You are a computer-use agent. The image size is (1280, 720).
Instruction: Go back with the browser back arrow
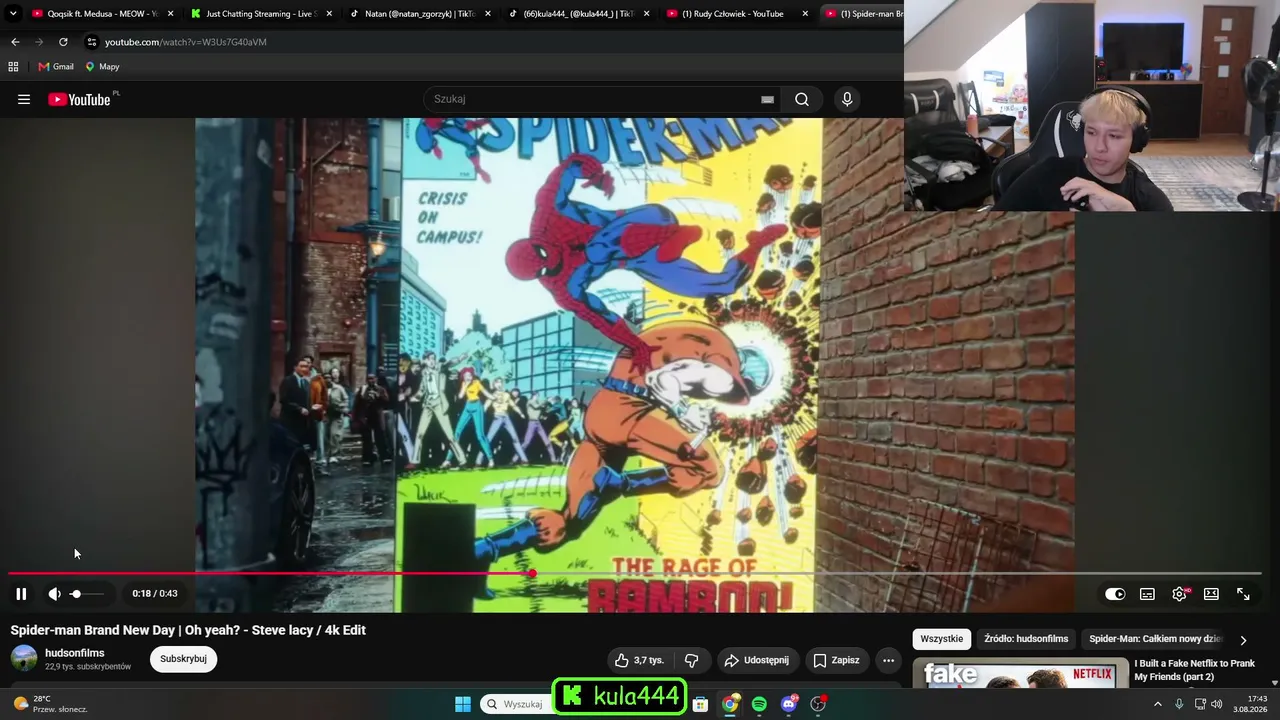15,42
